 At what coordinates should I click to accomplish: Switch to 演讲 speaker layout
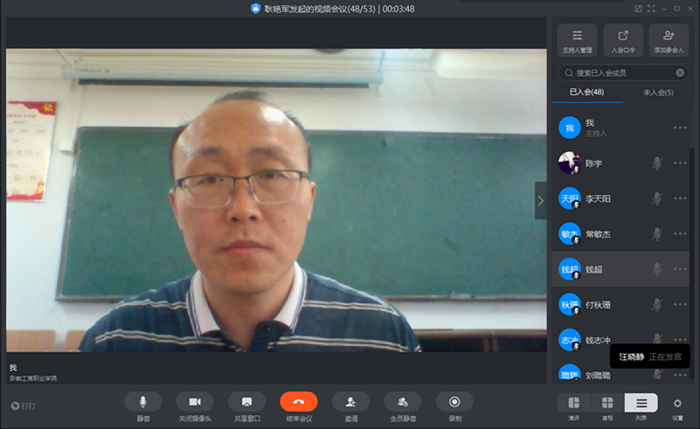pyautogui.click(x=574, y=403)
